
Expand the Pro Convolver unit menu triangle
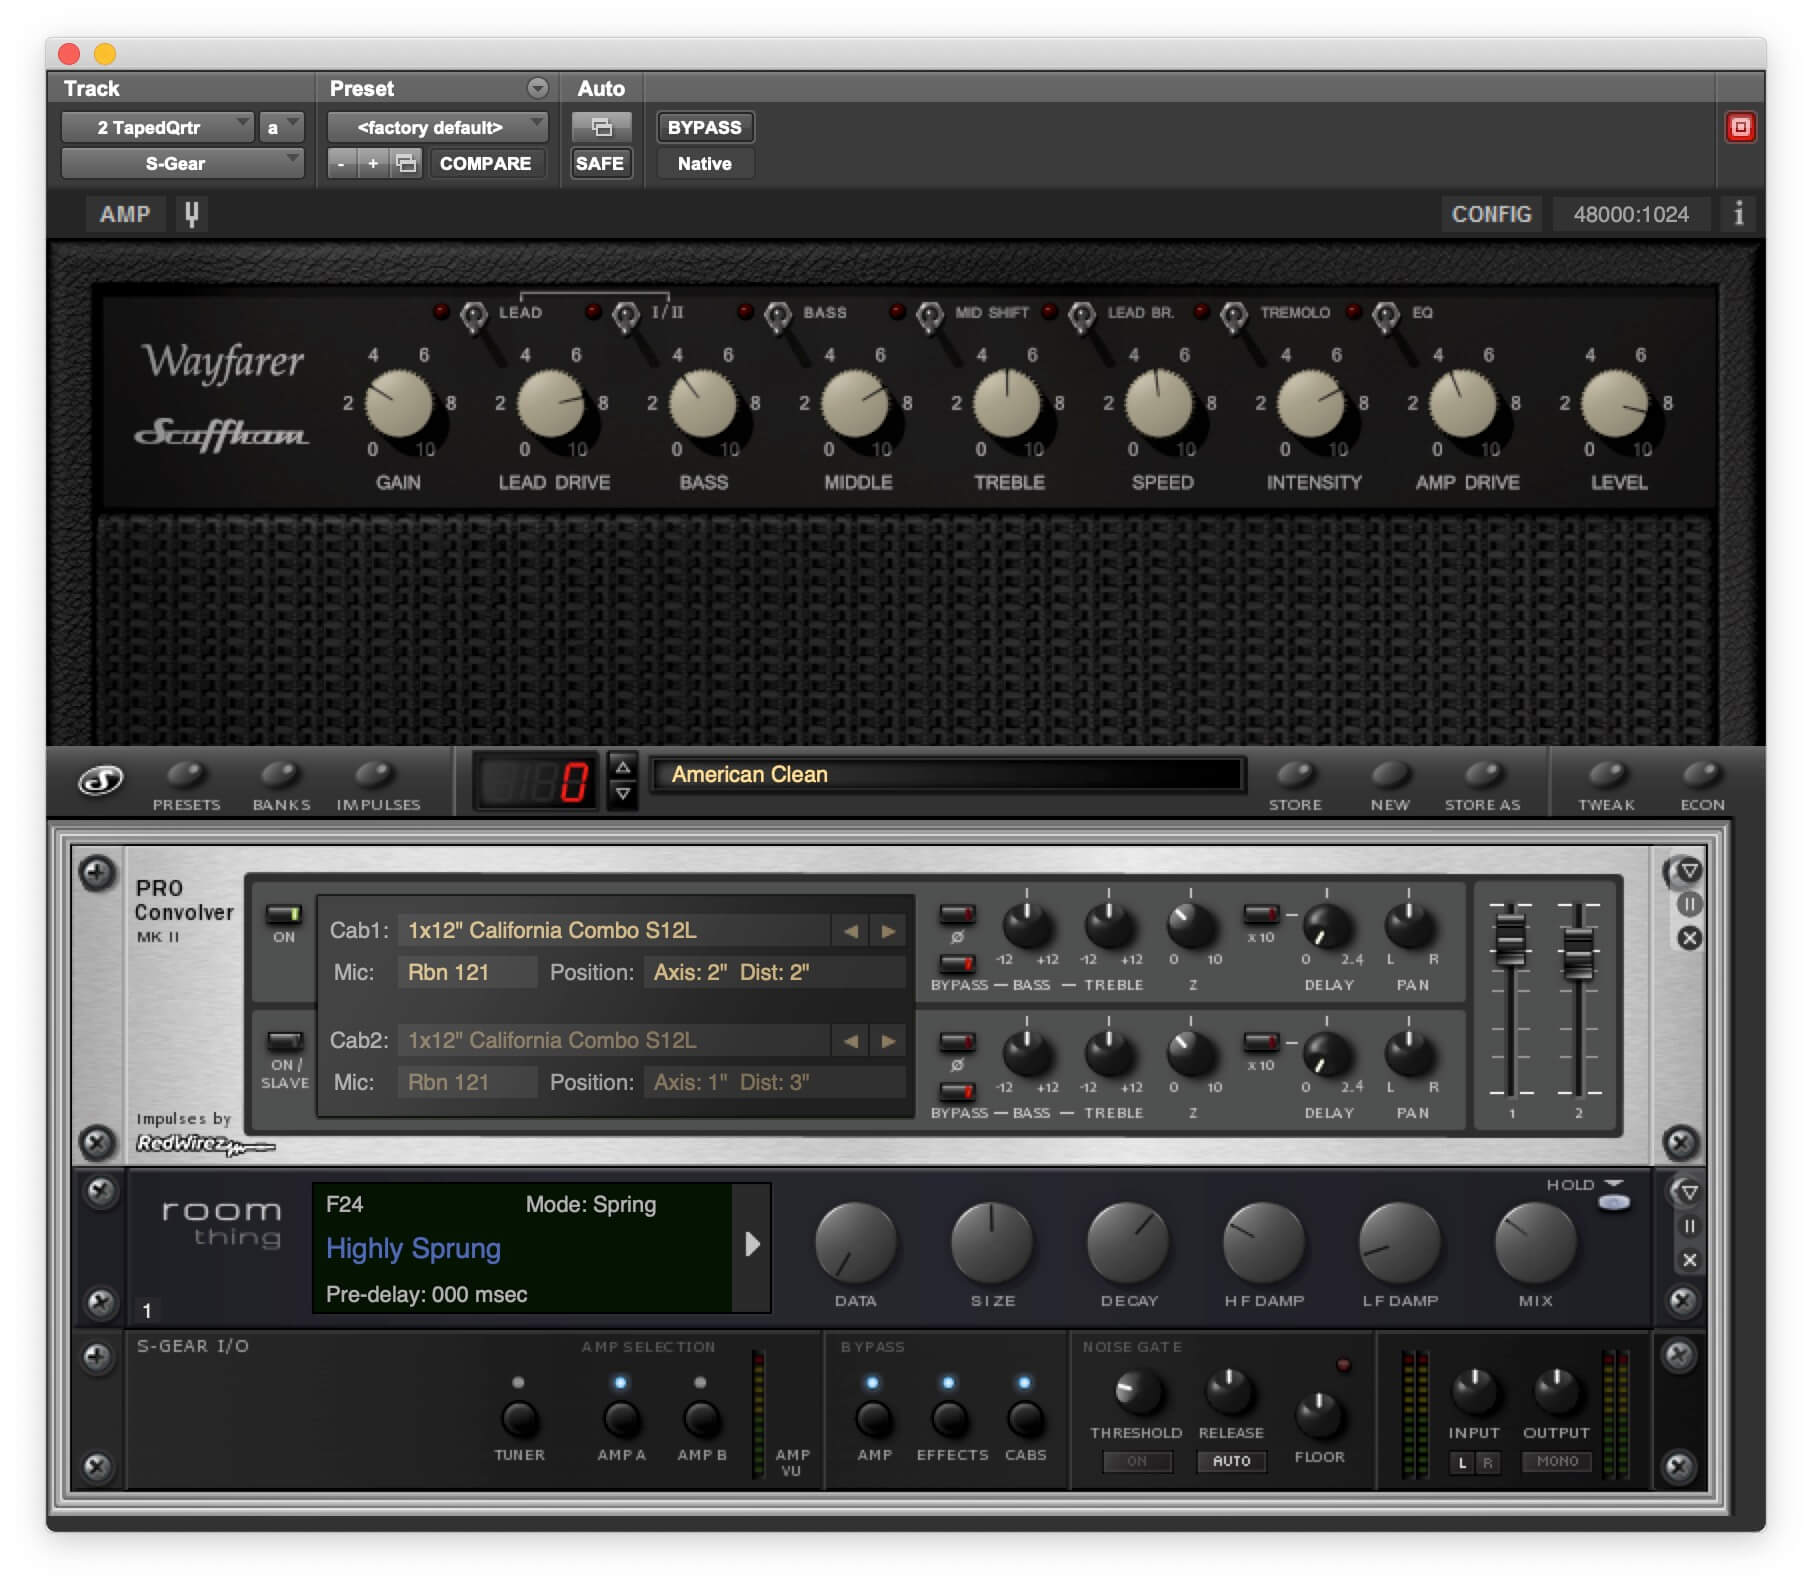click(1689, 871)
